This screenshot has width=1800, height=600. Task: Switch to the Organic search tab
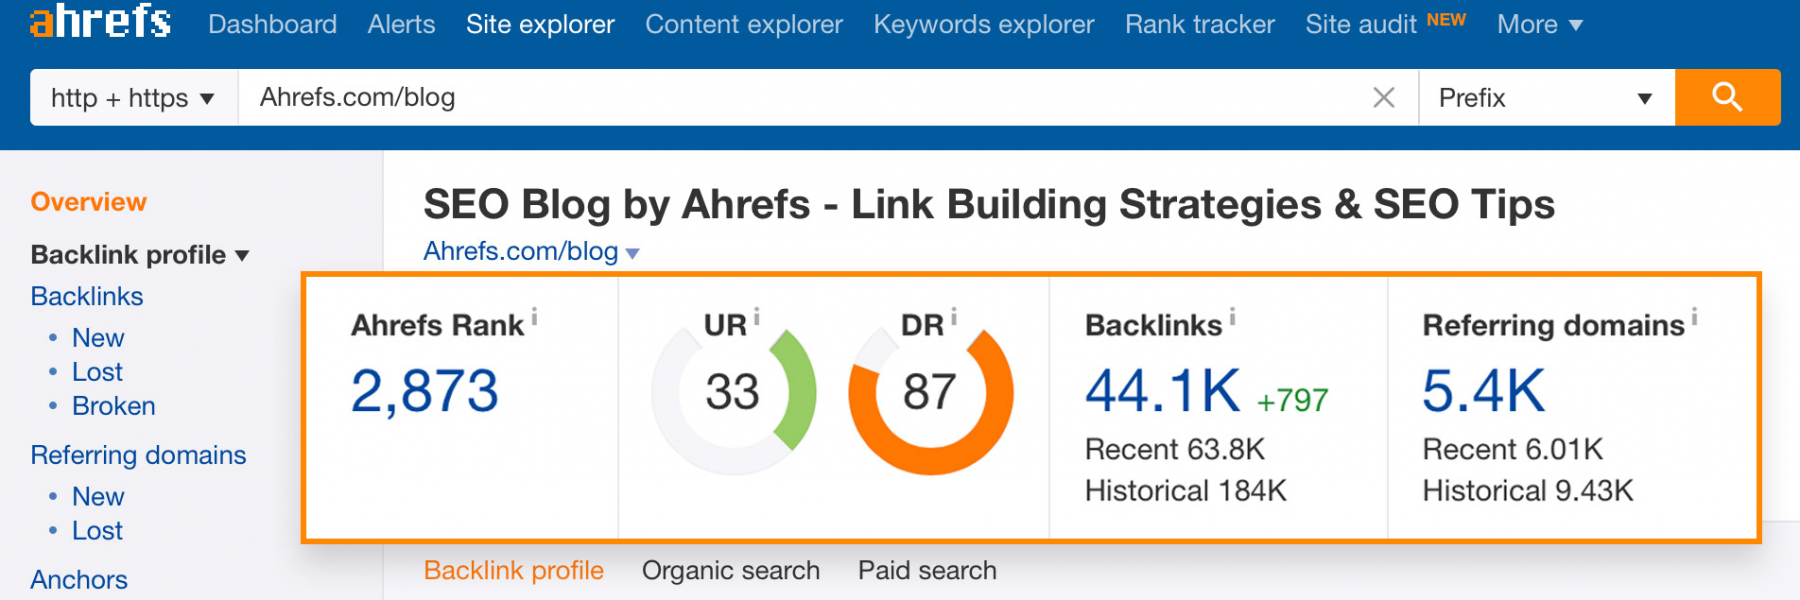pyautogui.click(x=730, y=570)
